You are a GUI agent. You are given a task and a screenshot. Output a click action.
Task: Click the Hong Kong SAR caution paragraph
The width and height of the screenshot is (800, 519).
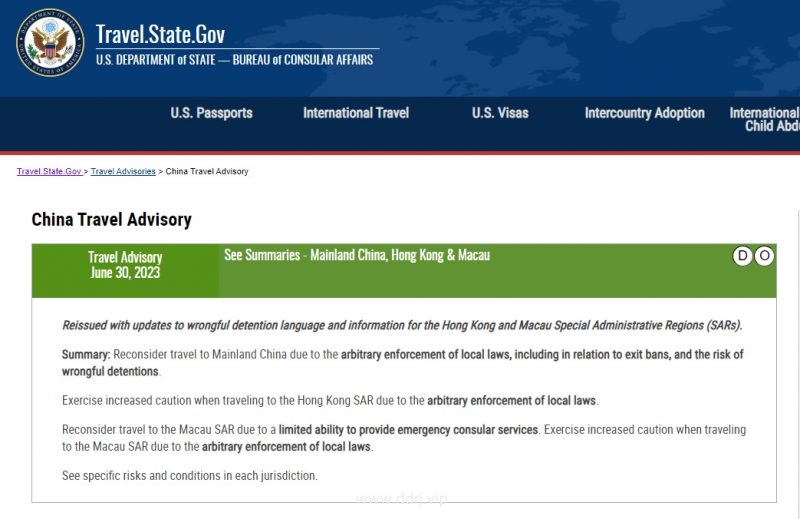point(330,401)
